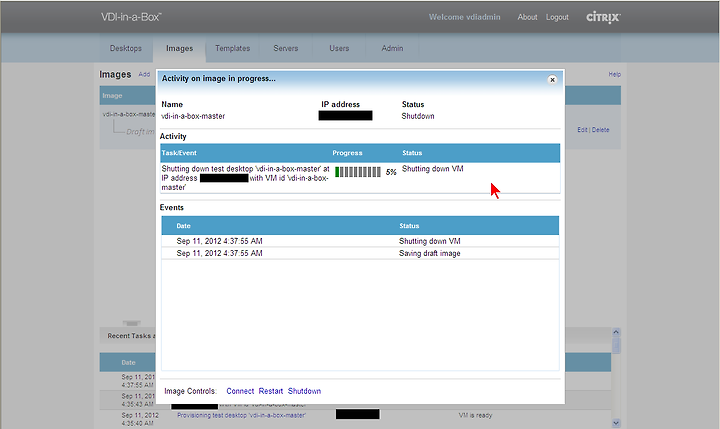
Task: Click the Connect image control
Action: pyautogui.click(x=240, y=391)
